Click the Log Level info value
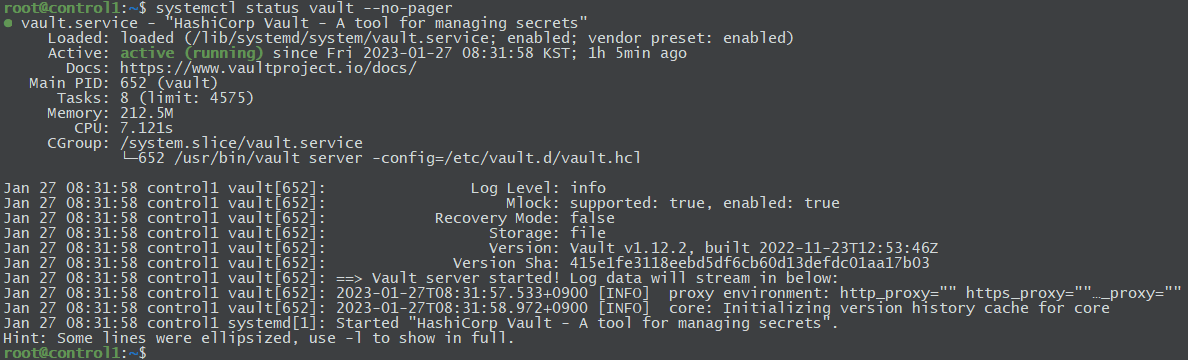 (x=588, y=188)
